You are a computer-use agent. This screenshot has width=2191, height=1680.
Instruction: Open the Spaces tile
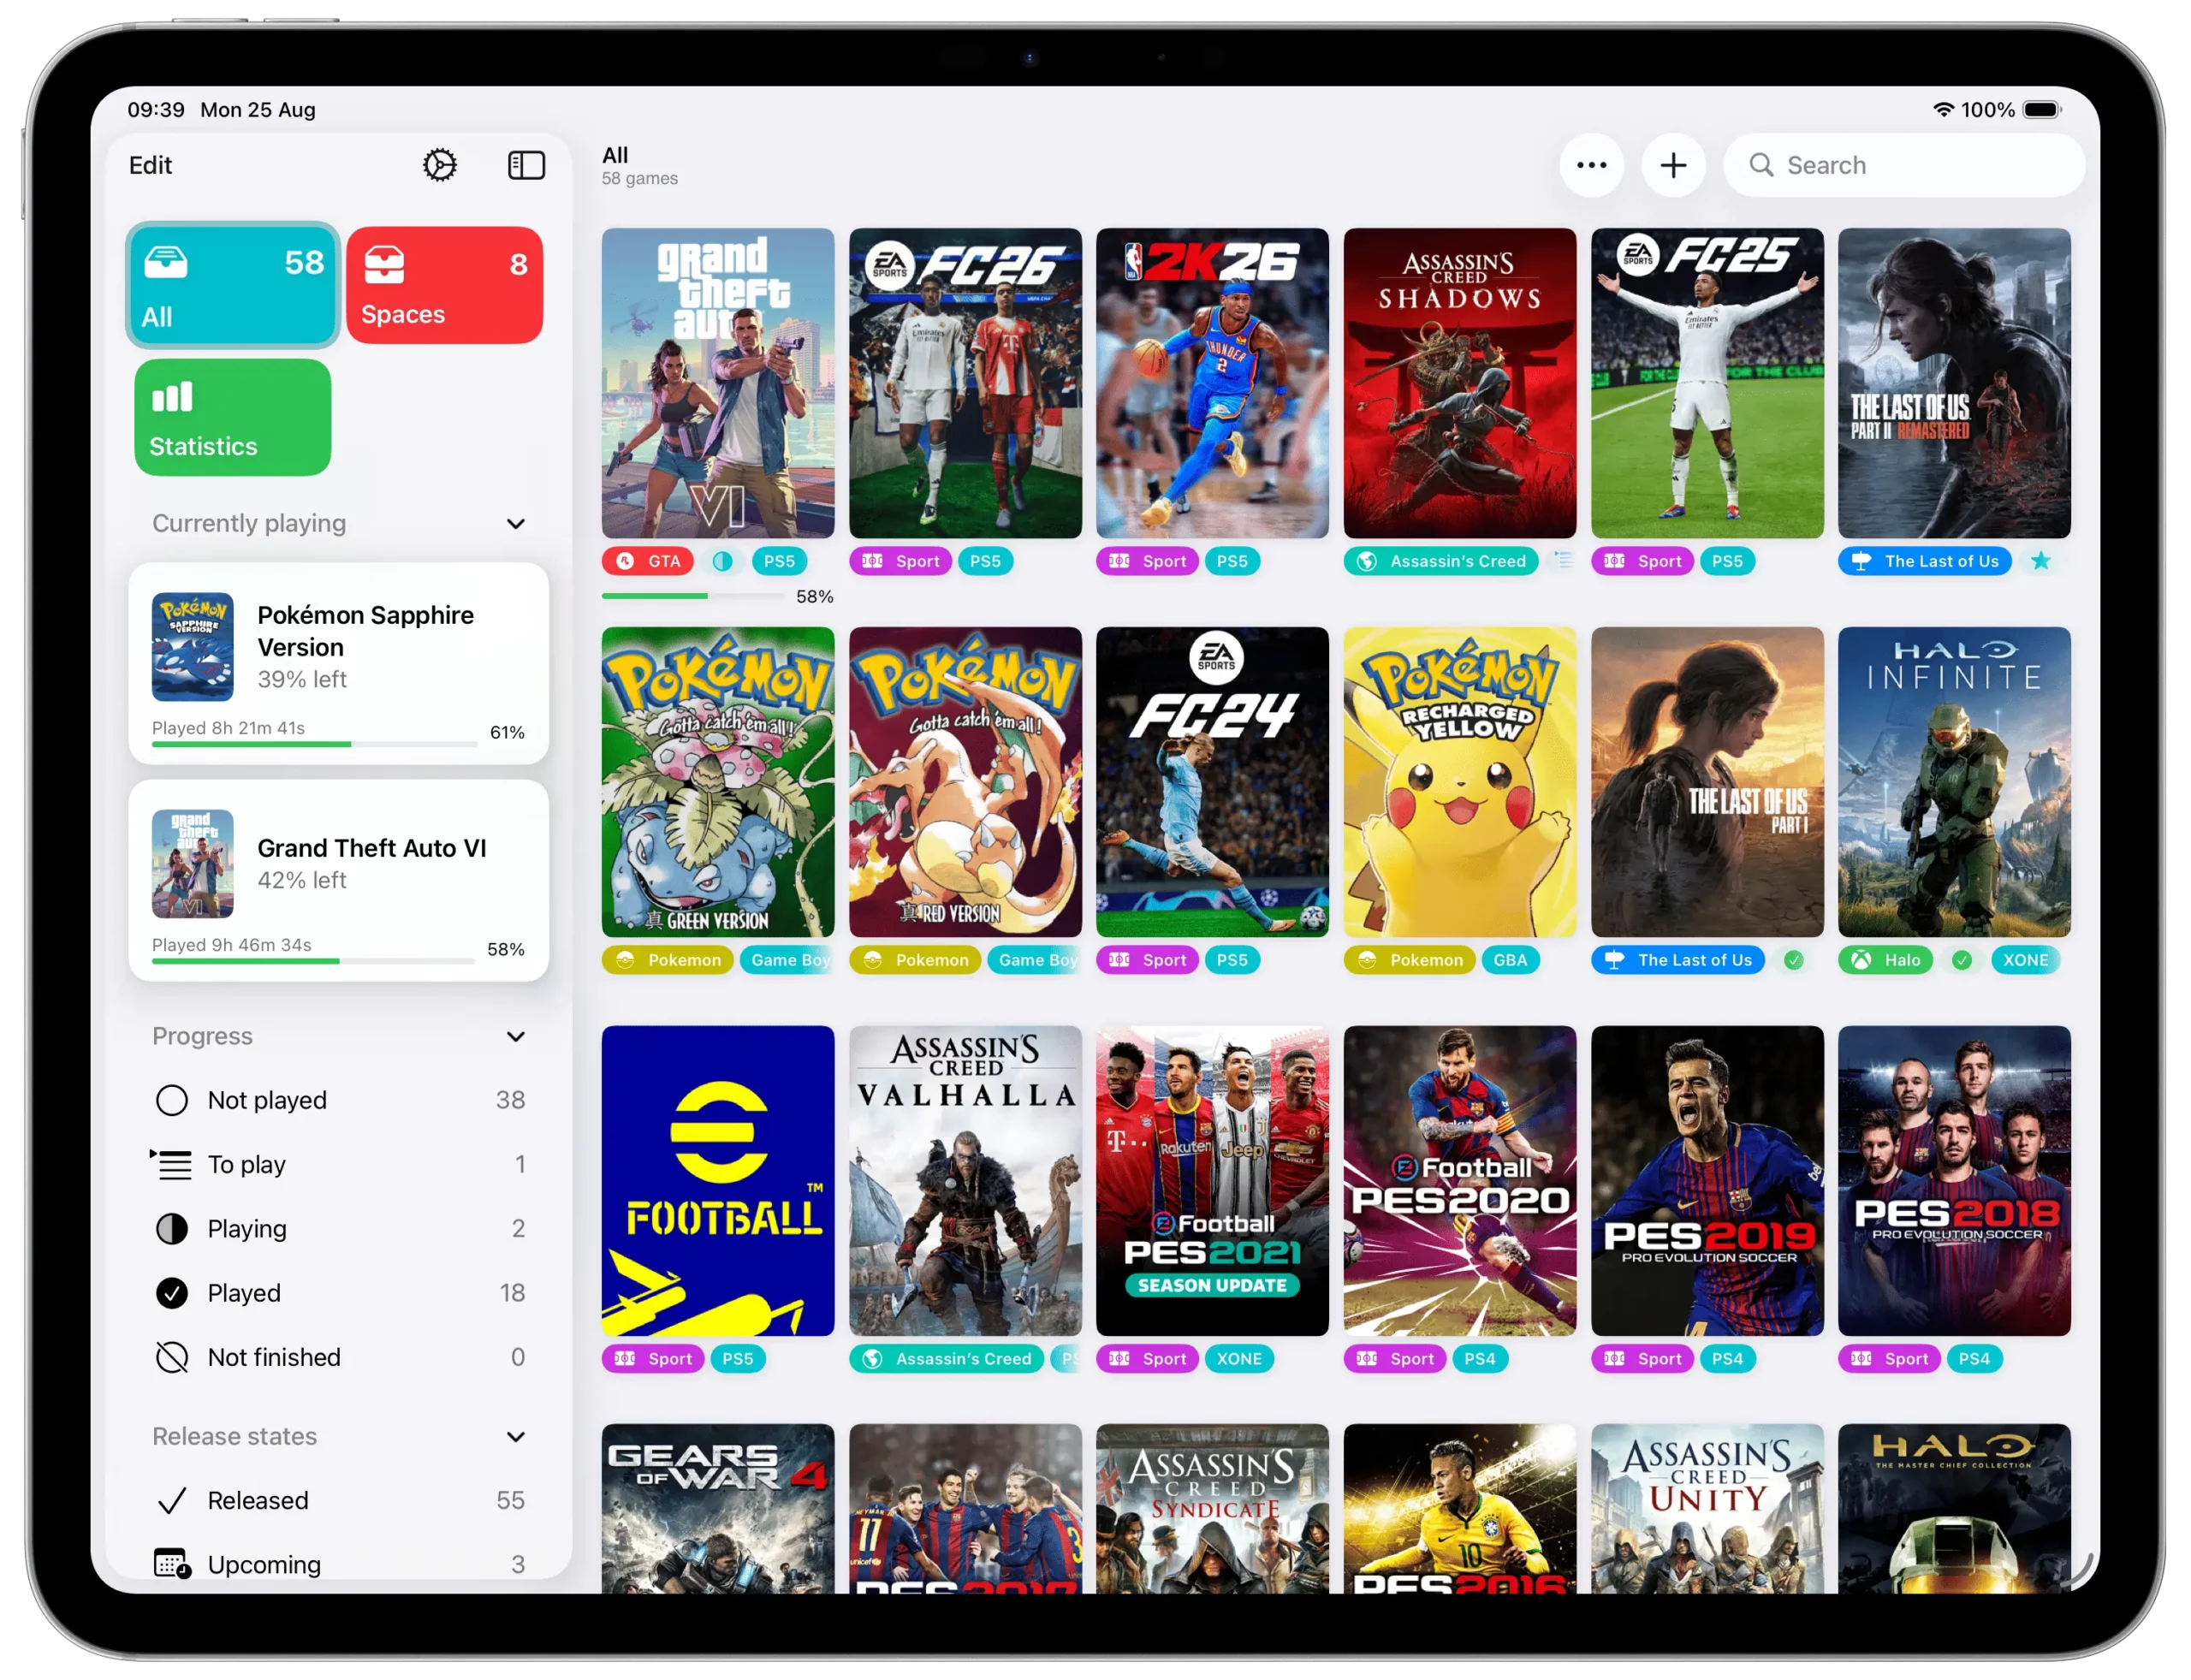coord(444,286)
